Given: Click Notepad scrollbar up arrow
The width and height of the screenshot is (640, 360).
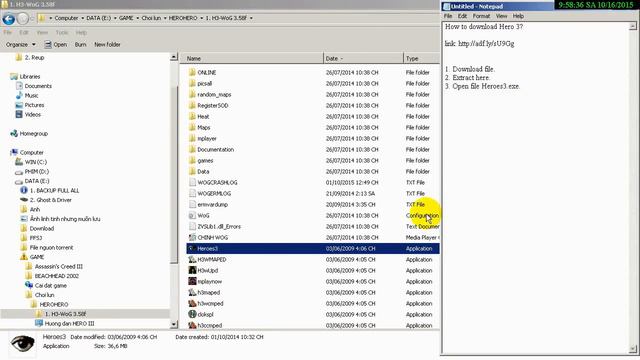Looking at the screenshot, I should pos(633,26).
